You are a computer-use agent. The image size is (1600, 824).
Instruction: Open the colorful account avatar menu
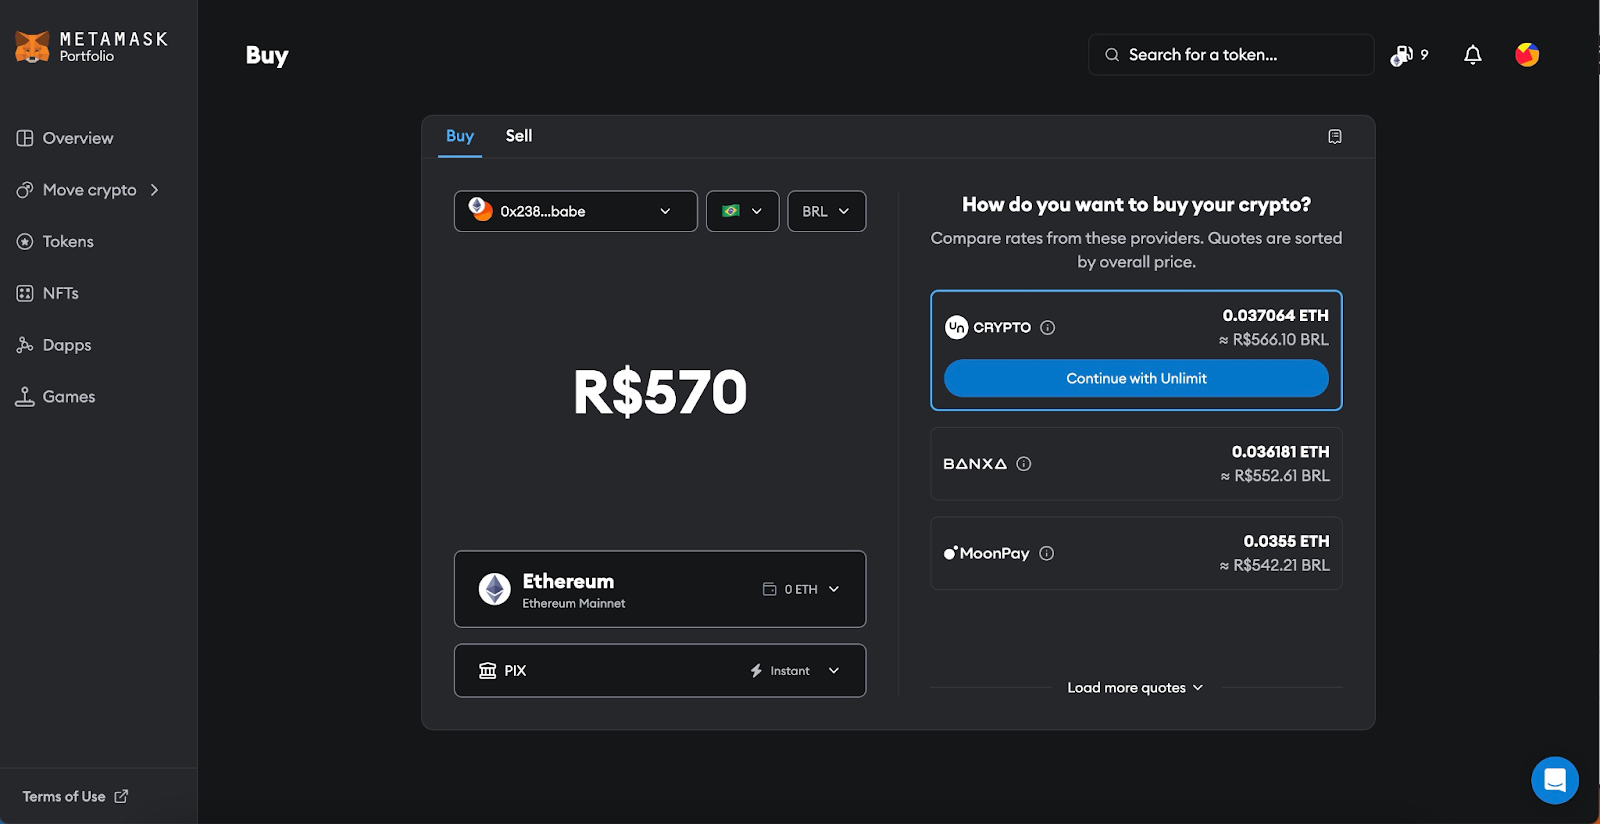coord(1525,55)
